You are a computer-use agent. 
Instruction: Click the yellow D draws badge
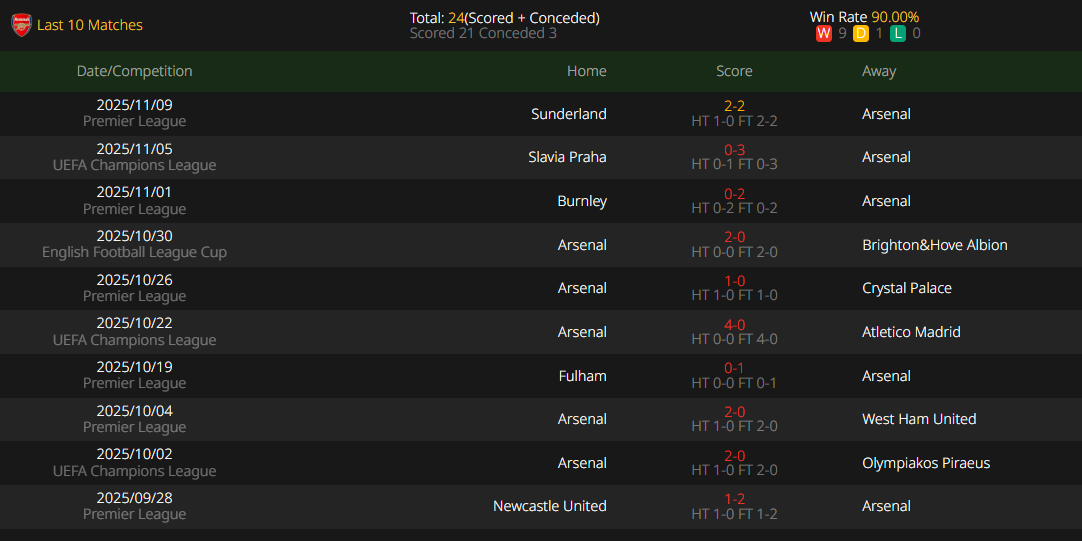(x=861, y=34)
